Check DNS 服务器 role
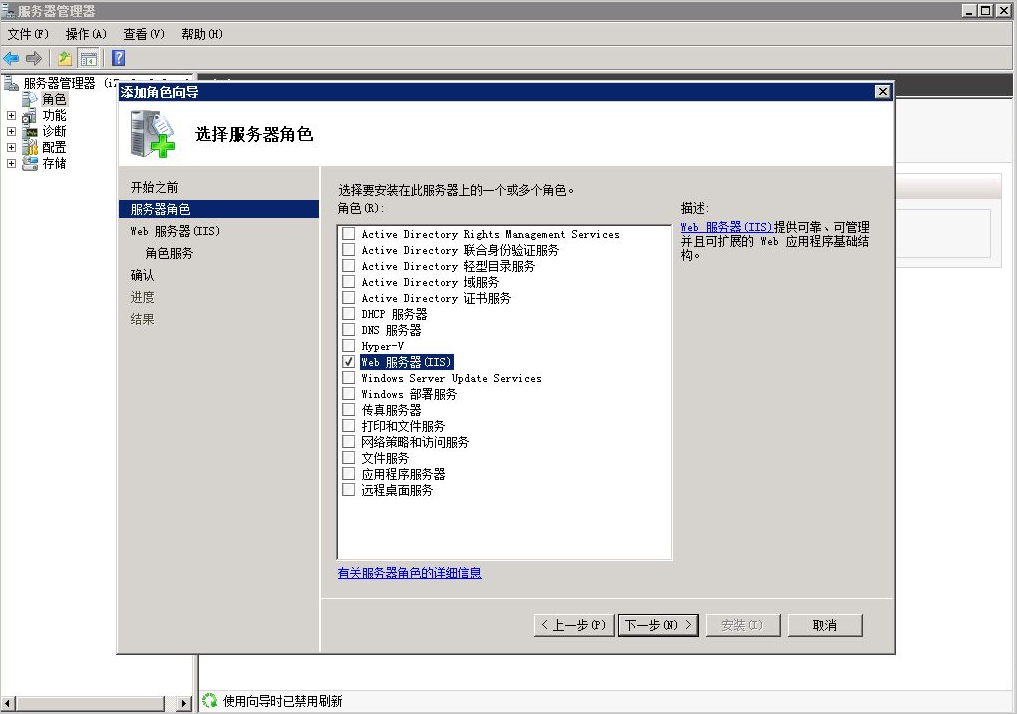The height and width of the screenshot is (714, 1017). coord(349,329)
